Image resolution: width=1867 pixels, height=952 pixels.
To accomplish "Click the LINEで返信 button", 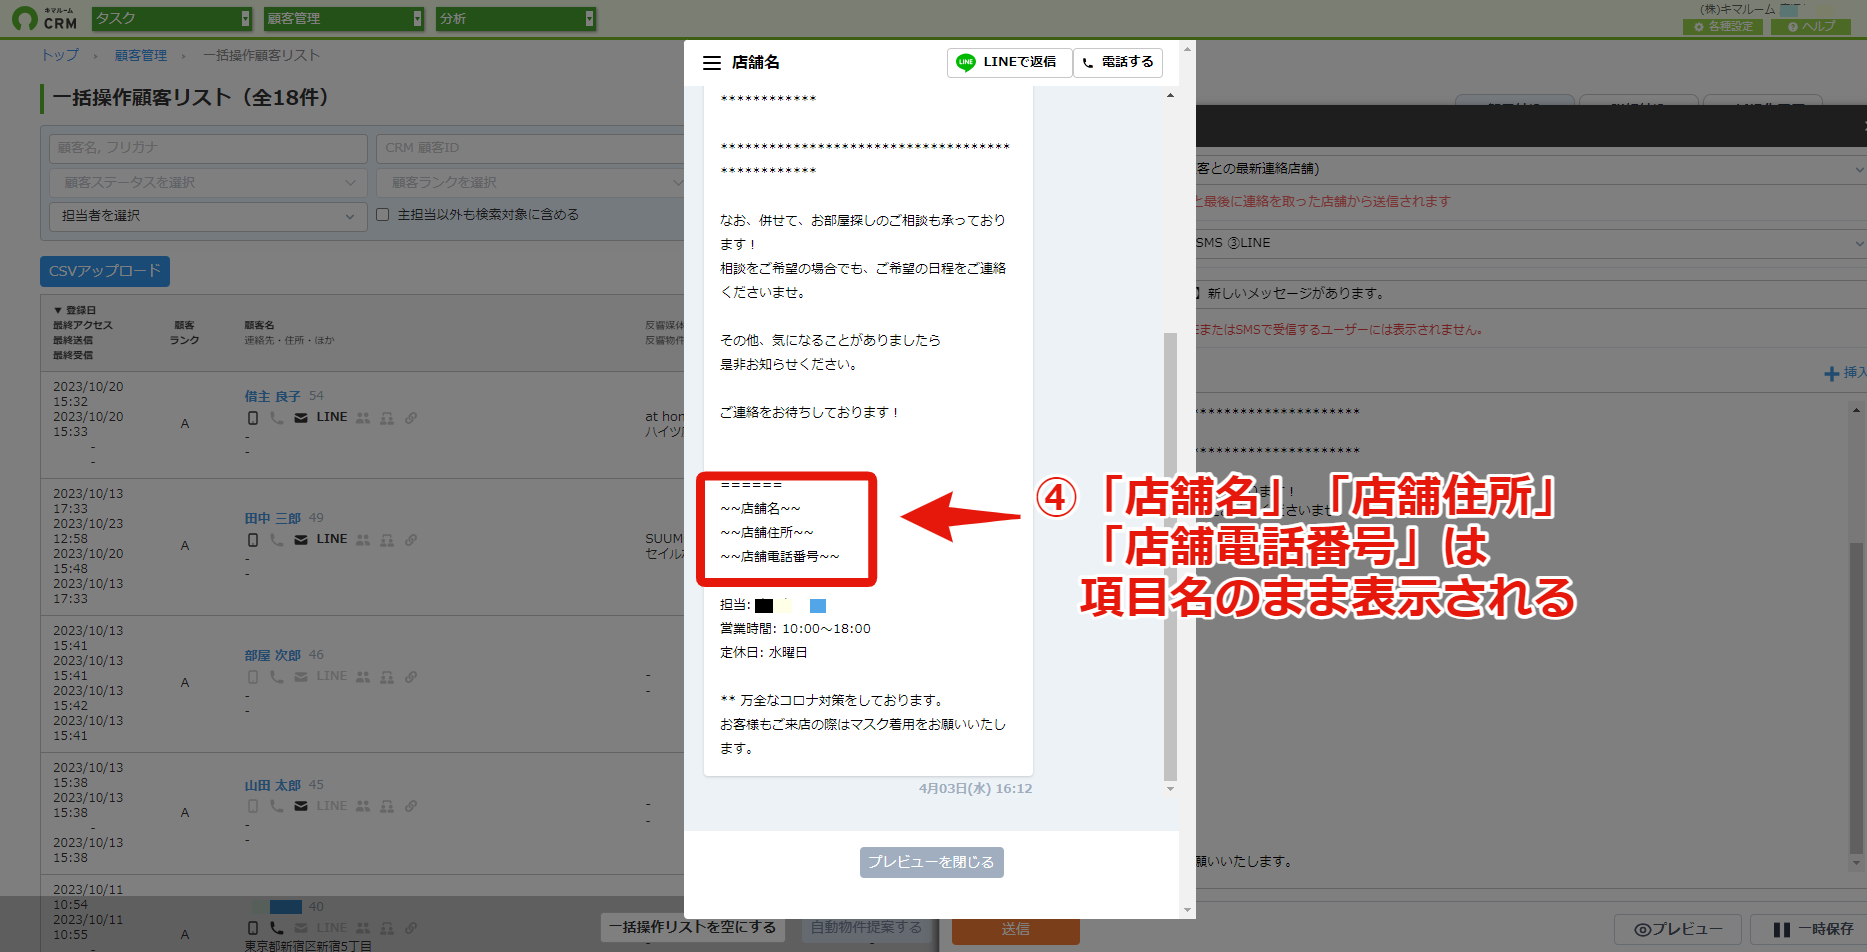I will click(1009, 62).
